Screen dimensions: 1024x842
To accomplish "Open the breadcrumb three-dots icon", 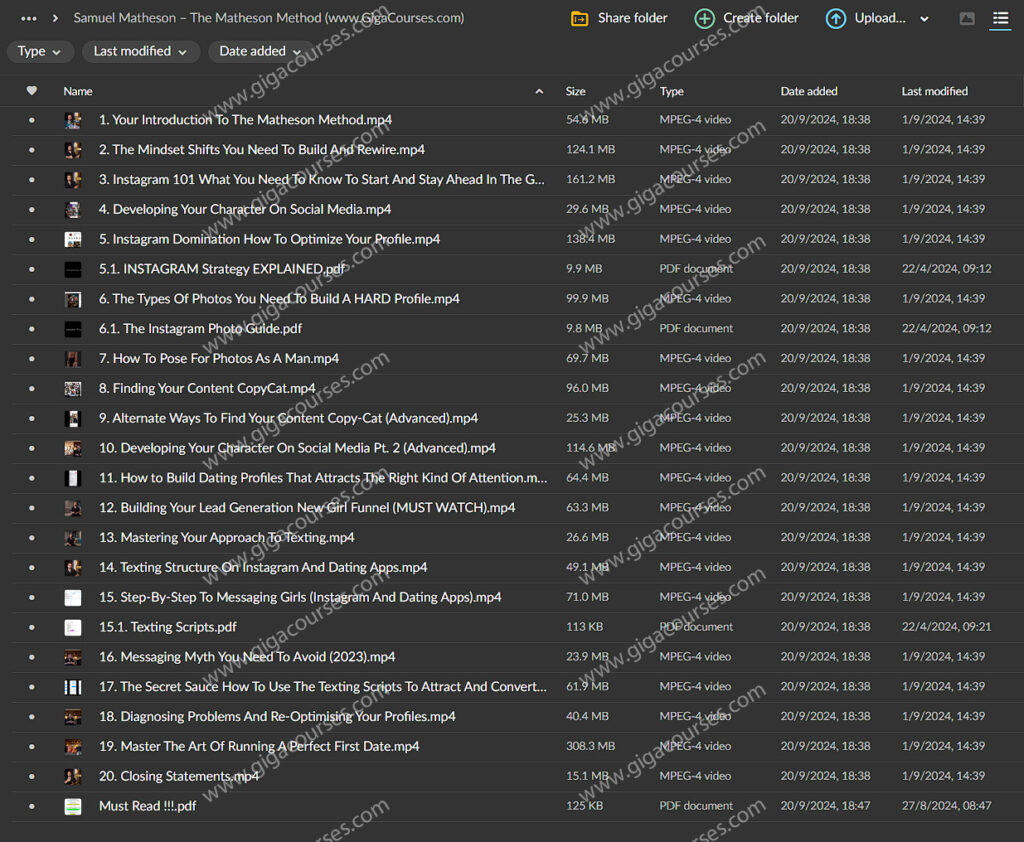I will tap(28, 18).
